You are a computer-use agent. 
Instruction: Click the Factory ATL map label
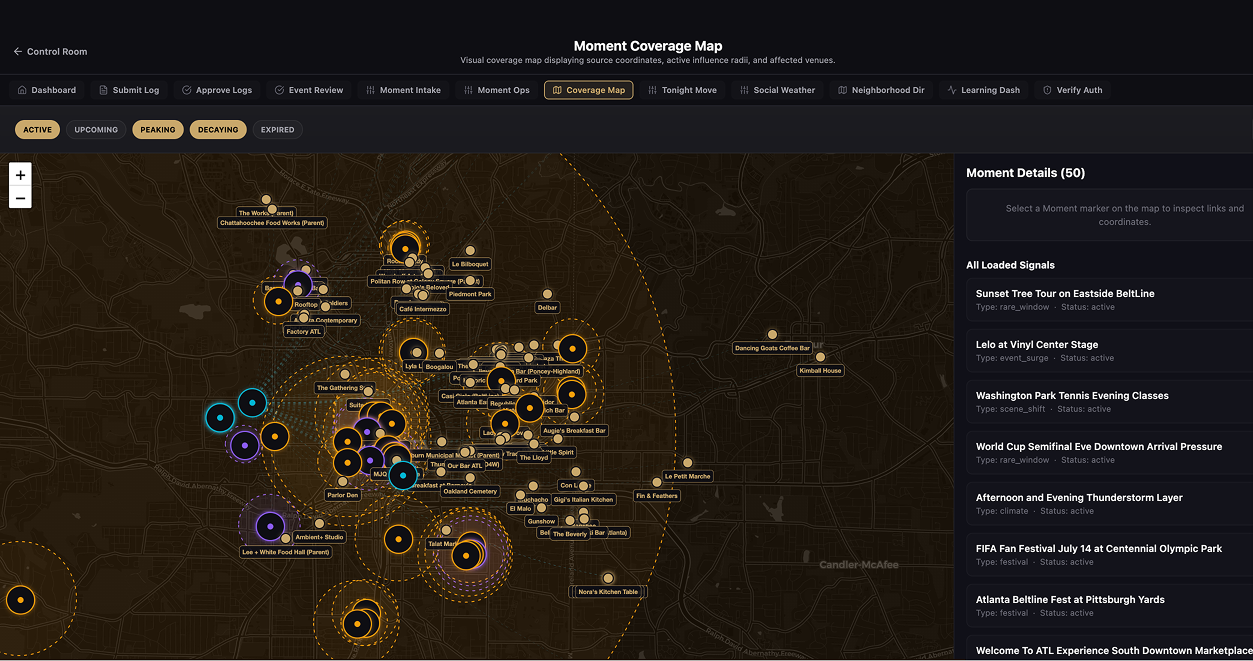[x=304, y=331]
